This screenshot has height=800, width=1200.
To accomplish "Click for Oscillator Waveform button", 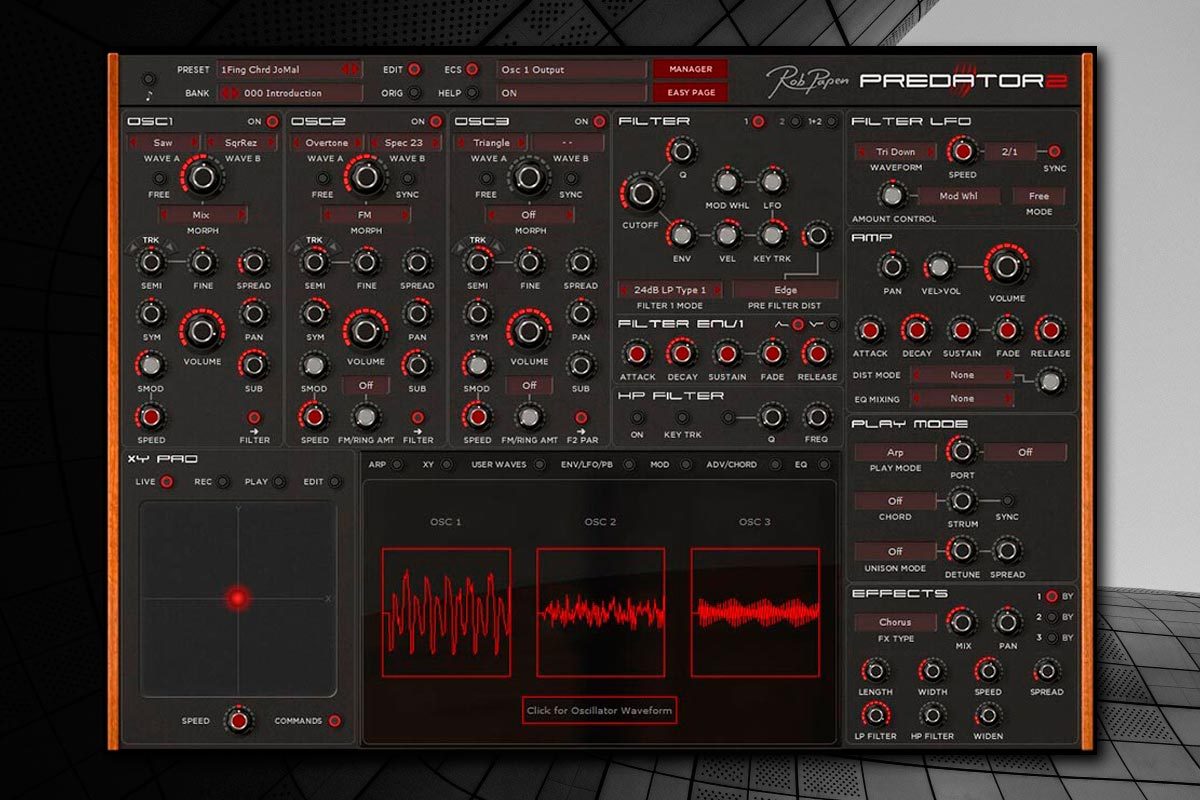I will click(600, 710).
